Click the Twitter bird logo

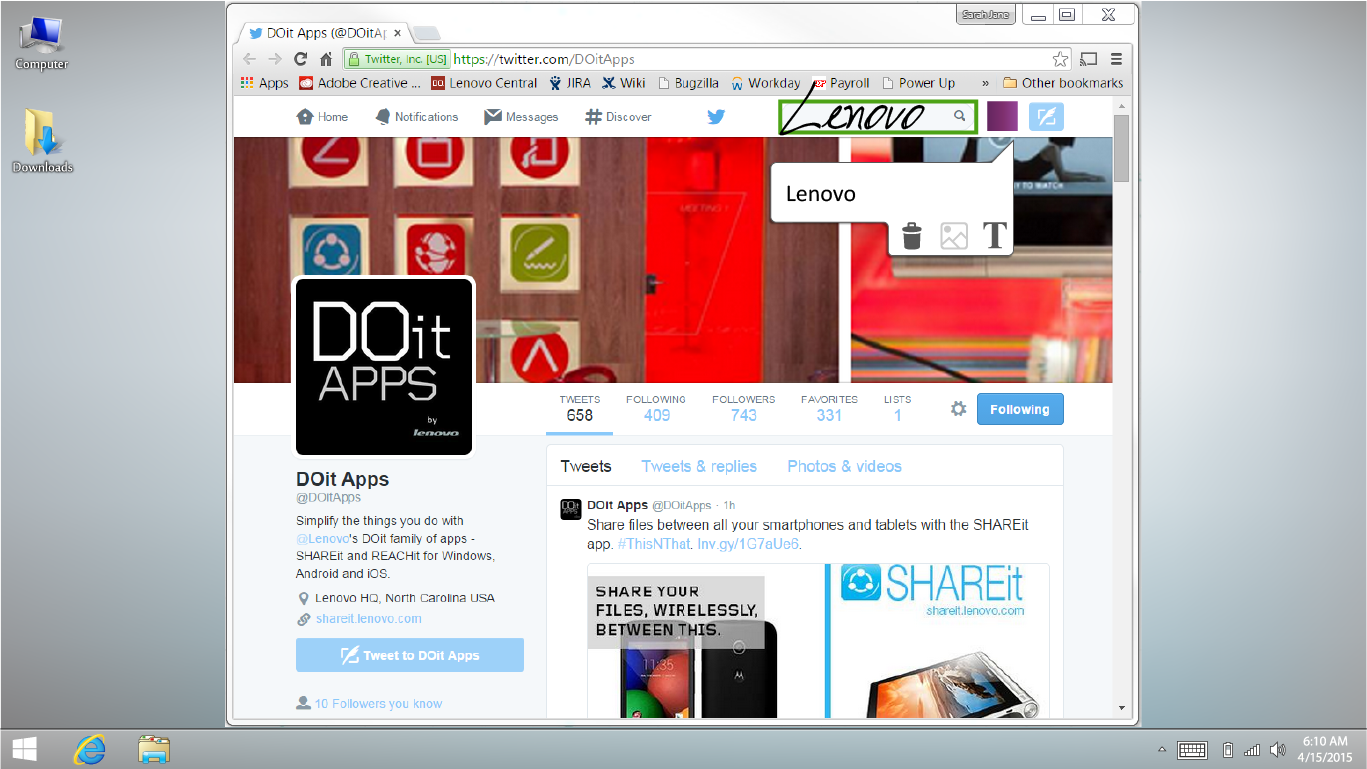[716, 117]
